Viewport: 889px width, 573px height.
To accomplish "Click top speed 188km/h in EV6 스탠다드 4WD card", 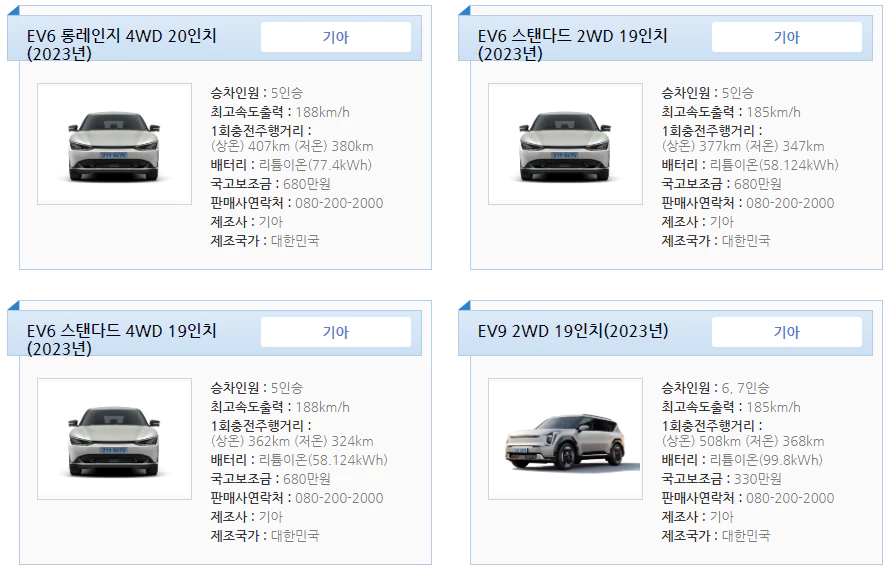I will 323,407.
